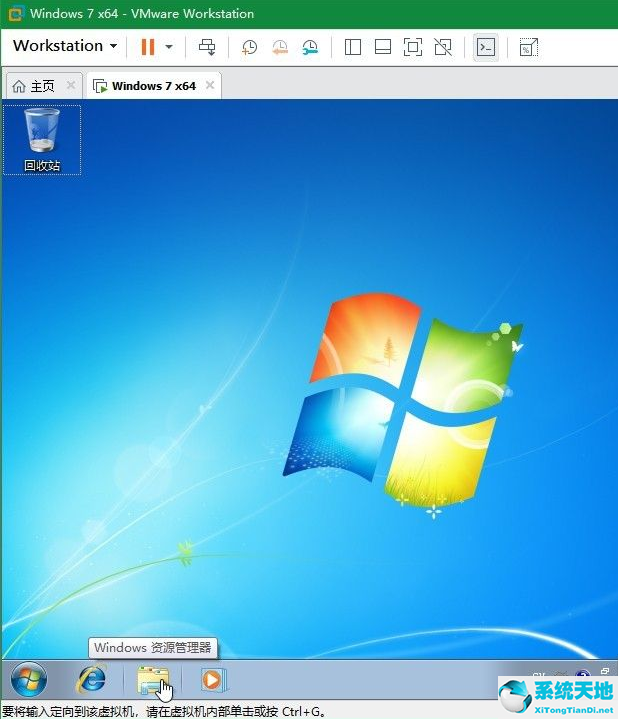Toggle the thumbnail bar view
Viewport: 618px width, 719px height.
click(x=383, y=47)
